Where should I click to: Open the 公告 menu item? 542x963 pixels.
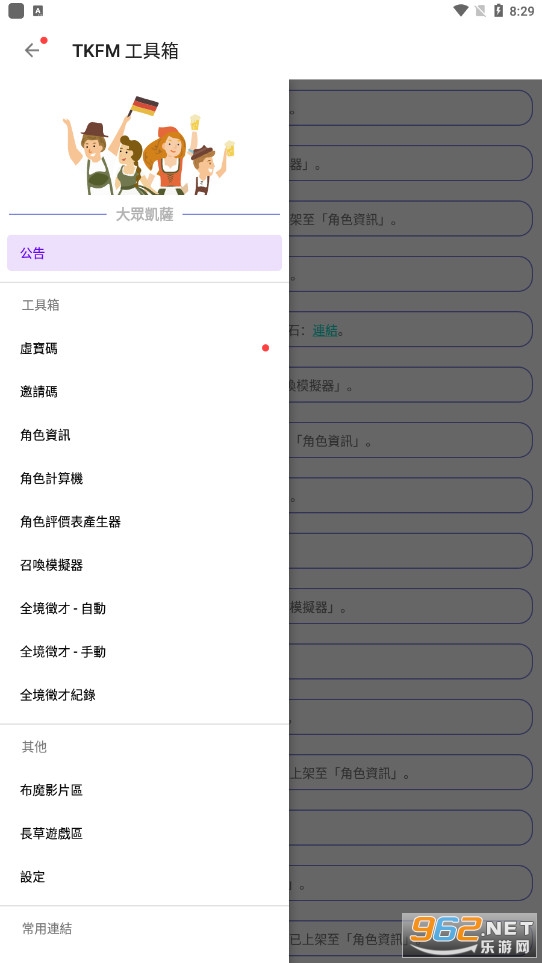(x=144, y=253)
